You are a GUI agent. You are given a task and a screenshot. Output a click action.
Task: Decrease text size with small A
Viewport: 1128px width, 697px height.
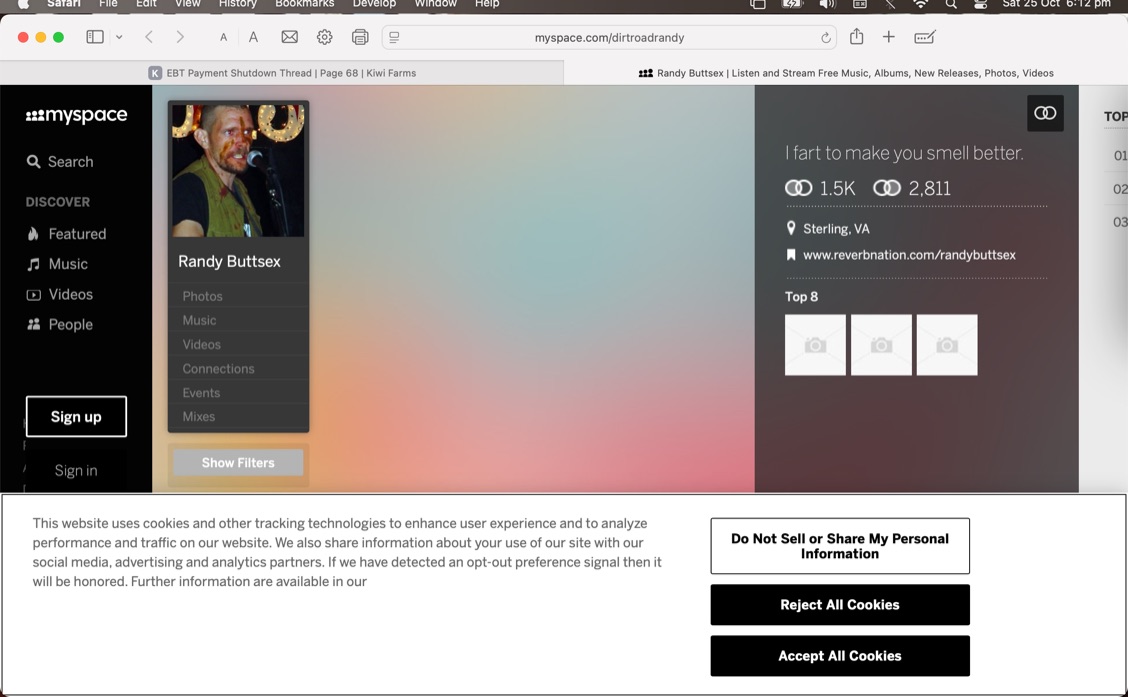(224, 37)
